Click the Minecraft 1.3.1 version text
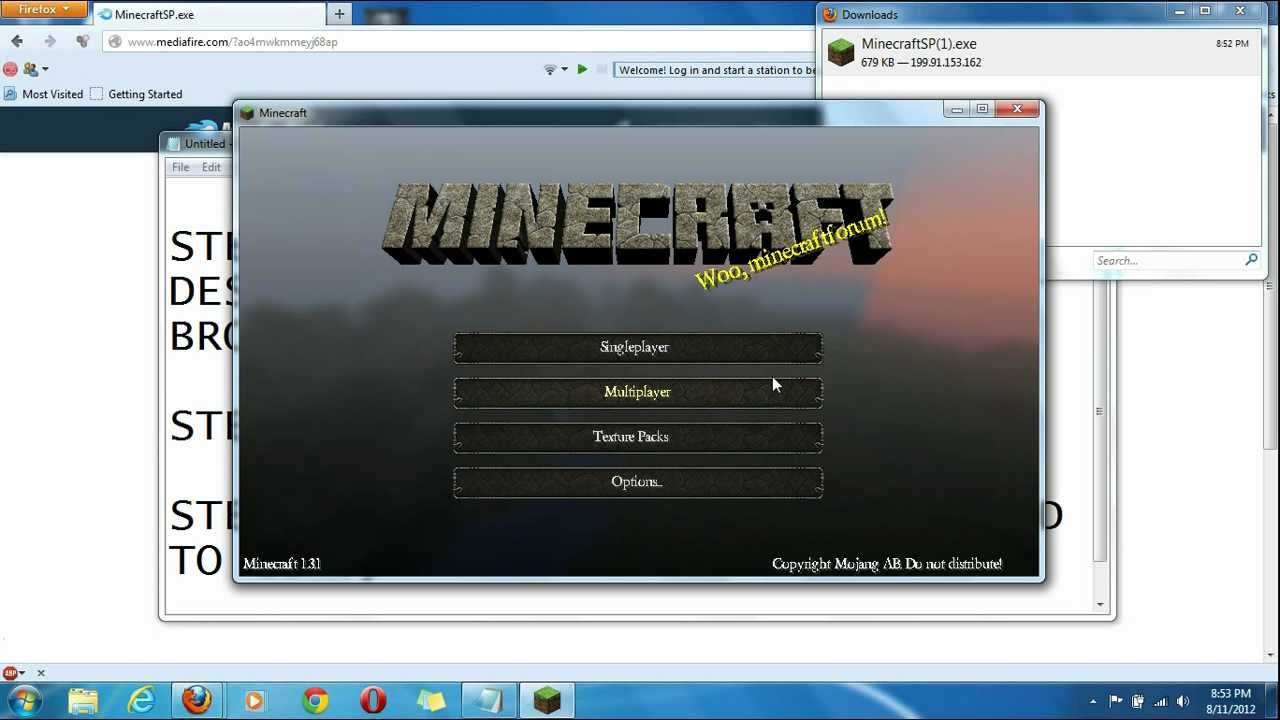 tap(282, 564)
